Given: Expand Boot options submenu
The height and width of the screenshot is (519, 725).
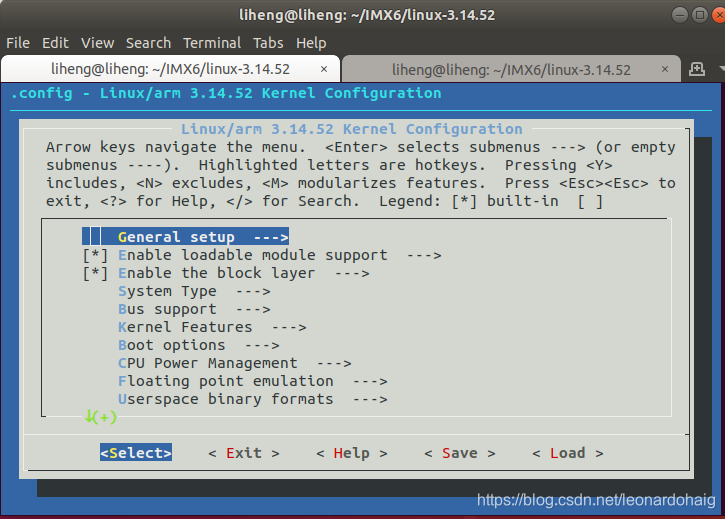Looking at the screenshot, I should [x=199, y=345].
